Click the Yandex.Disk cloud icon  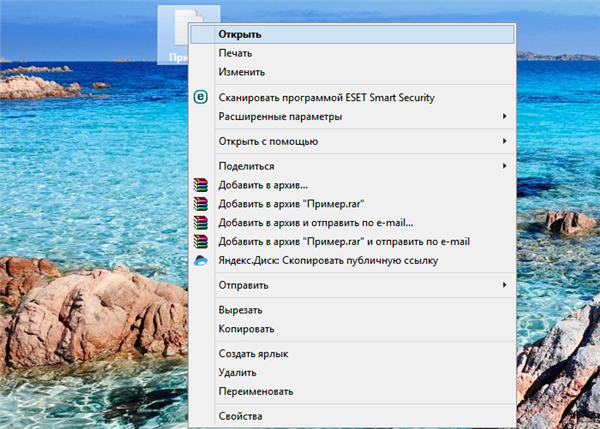coord(201,260)
